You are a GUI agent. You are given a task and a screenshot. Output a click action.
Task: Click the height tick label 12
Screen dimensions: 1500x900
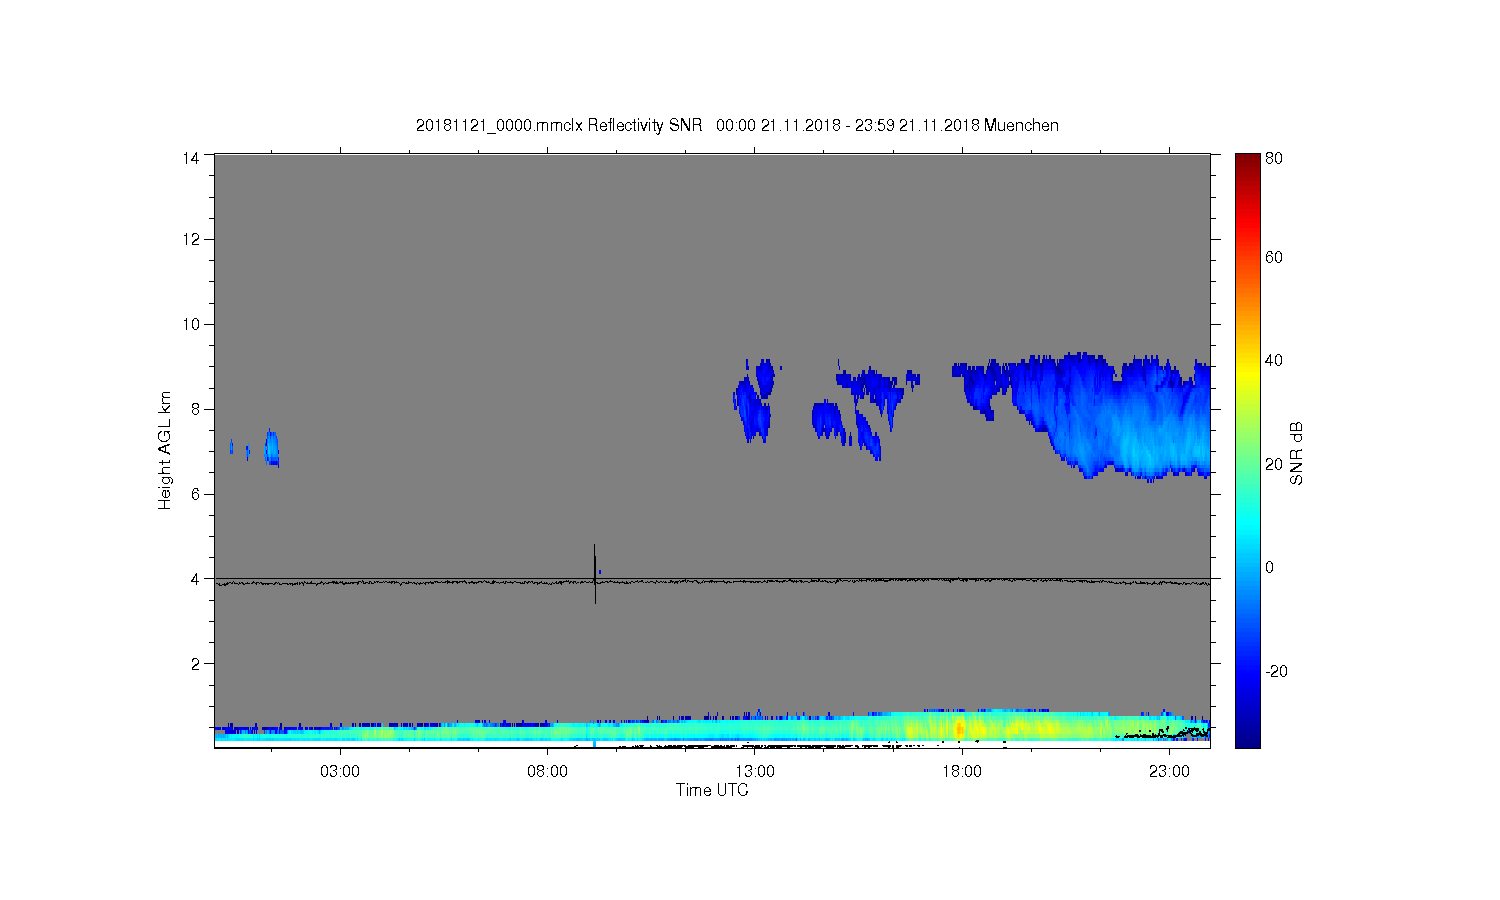tap(191, 239)
